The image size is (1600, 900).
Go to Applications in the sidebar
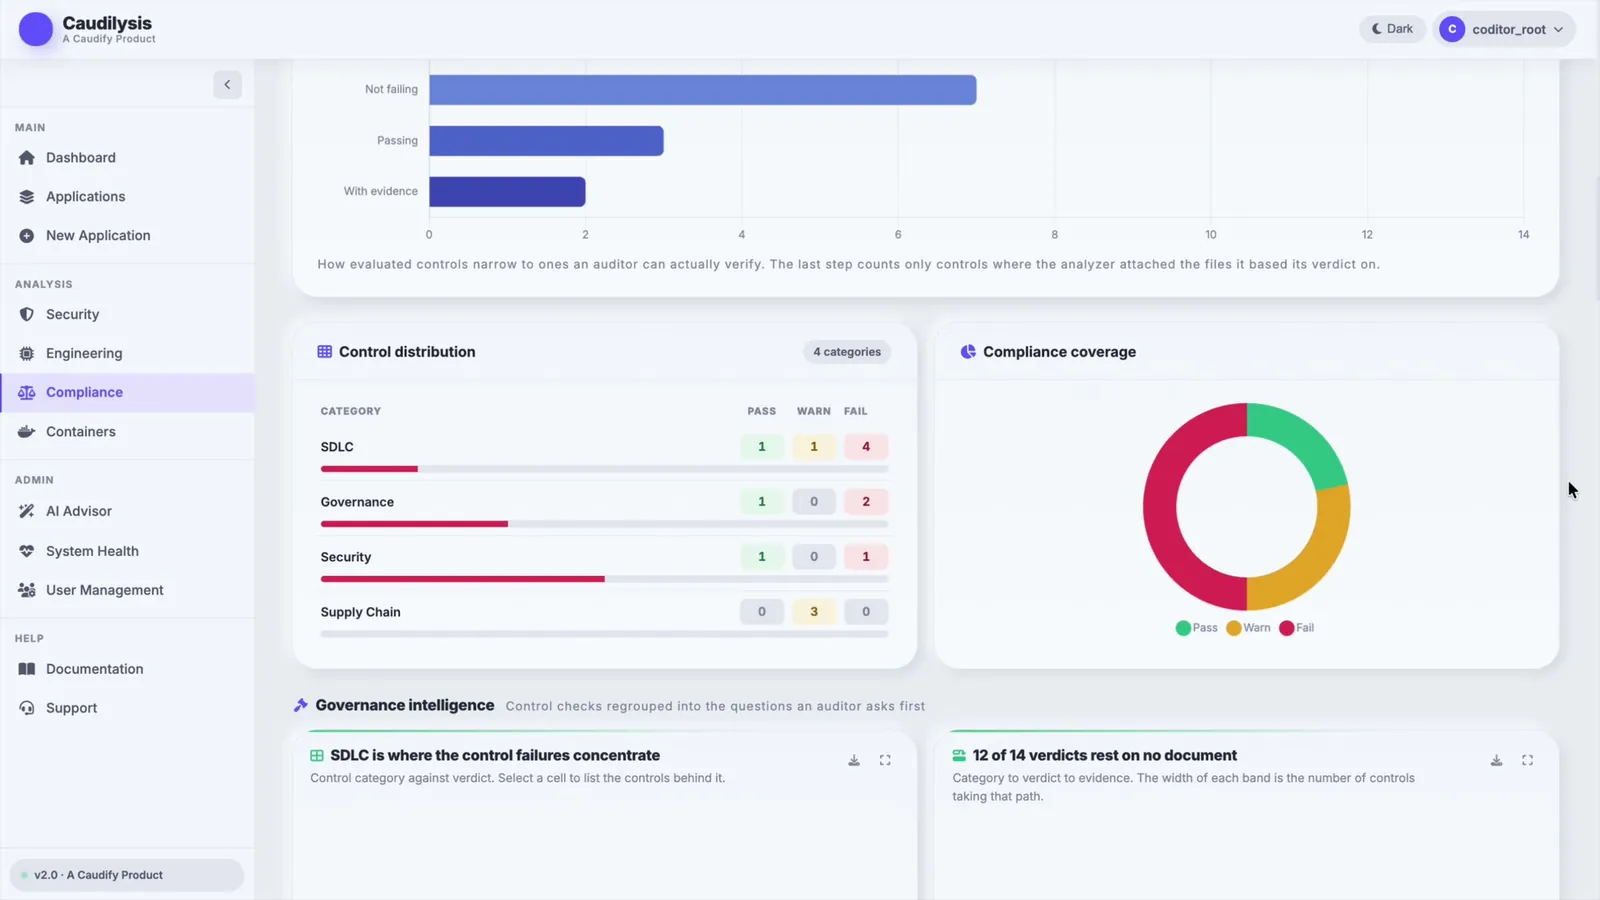click(x=128, y=197)
